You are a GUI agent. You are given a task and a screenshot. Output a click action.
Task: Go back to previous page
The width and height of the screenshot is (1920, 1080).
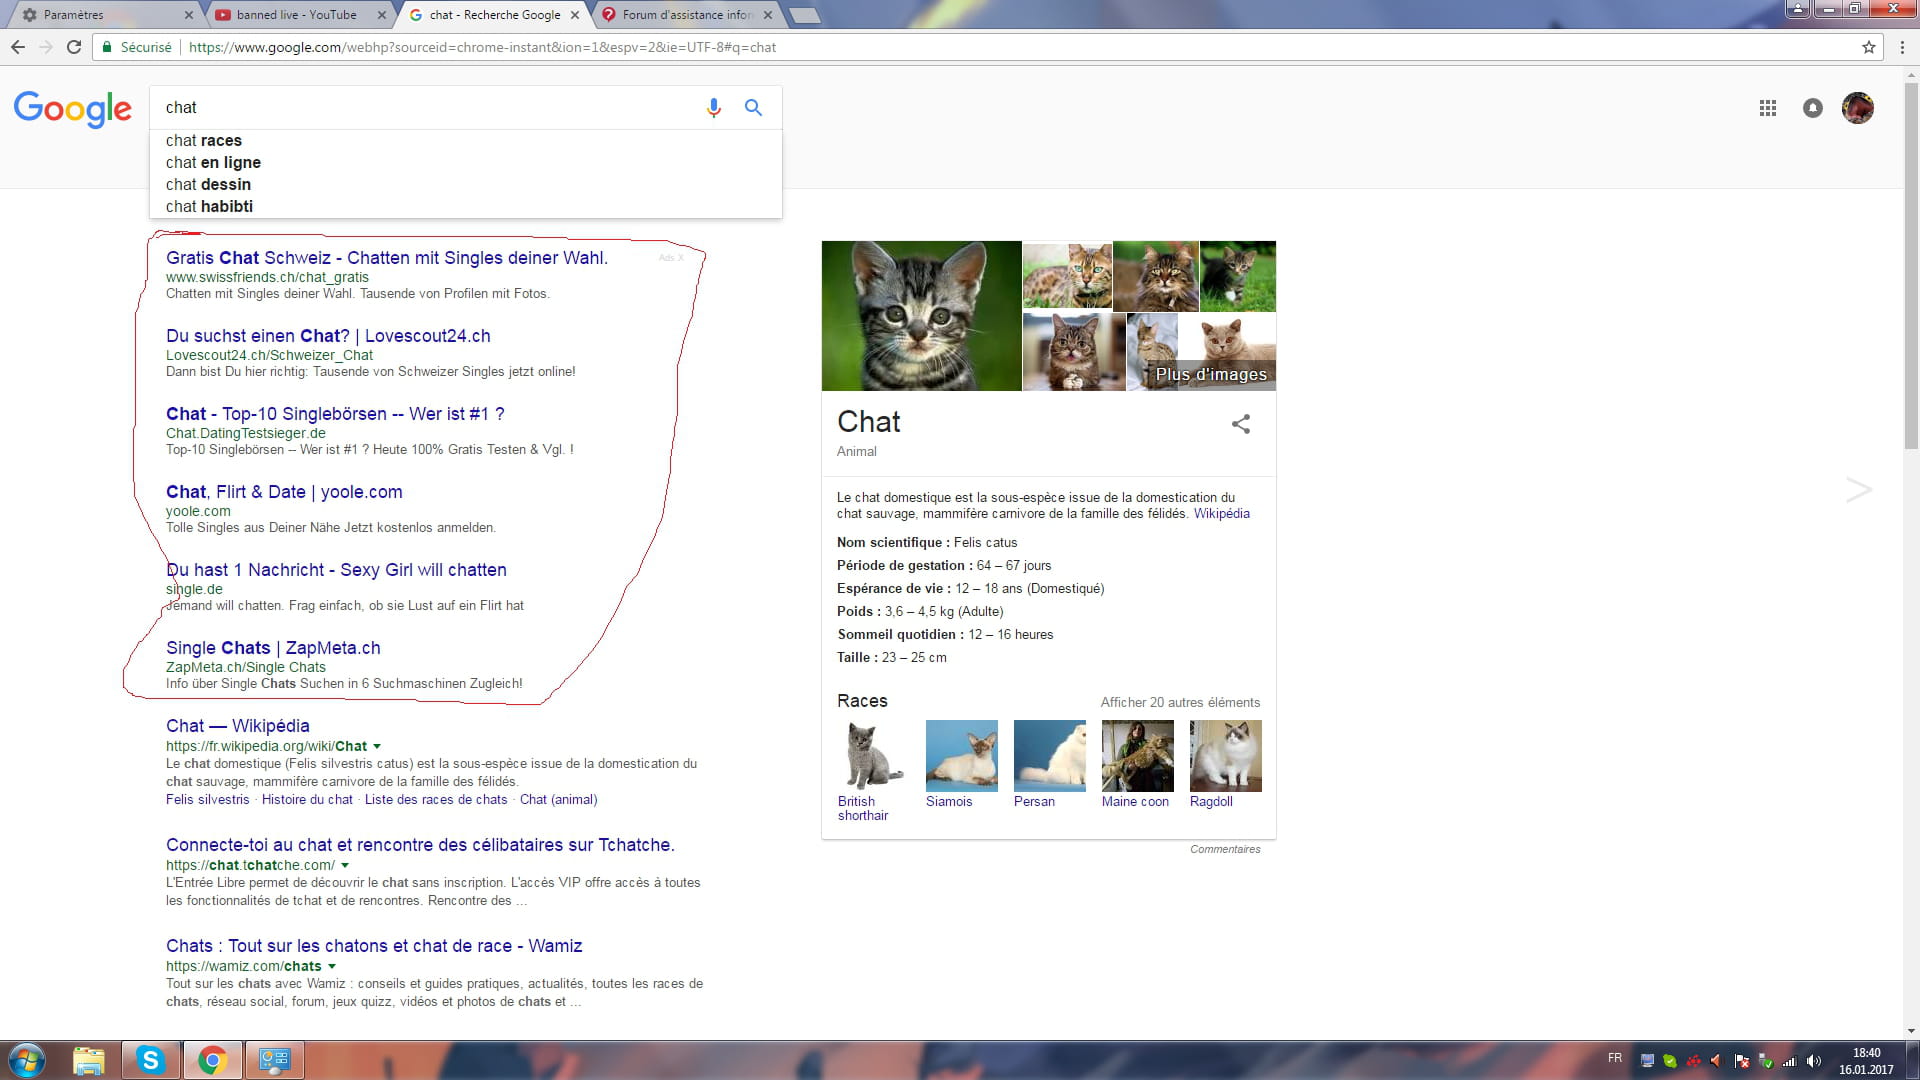click(x=18, y=47)
